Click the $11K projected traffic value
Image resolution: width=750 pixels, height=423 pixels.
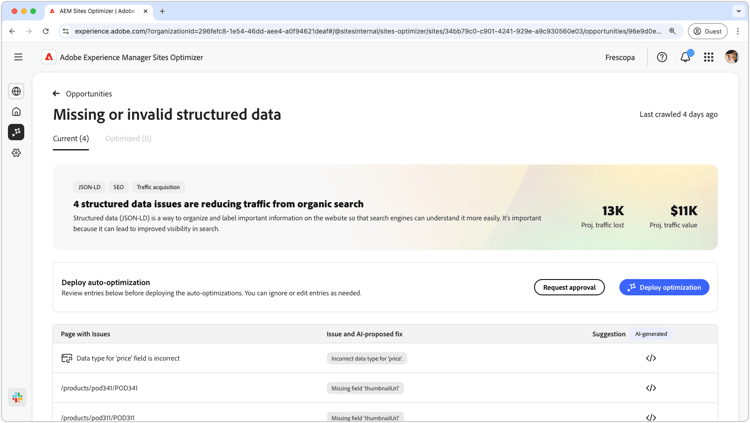[x=684, y=211]
